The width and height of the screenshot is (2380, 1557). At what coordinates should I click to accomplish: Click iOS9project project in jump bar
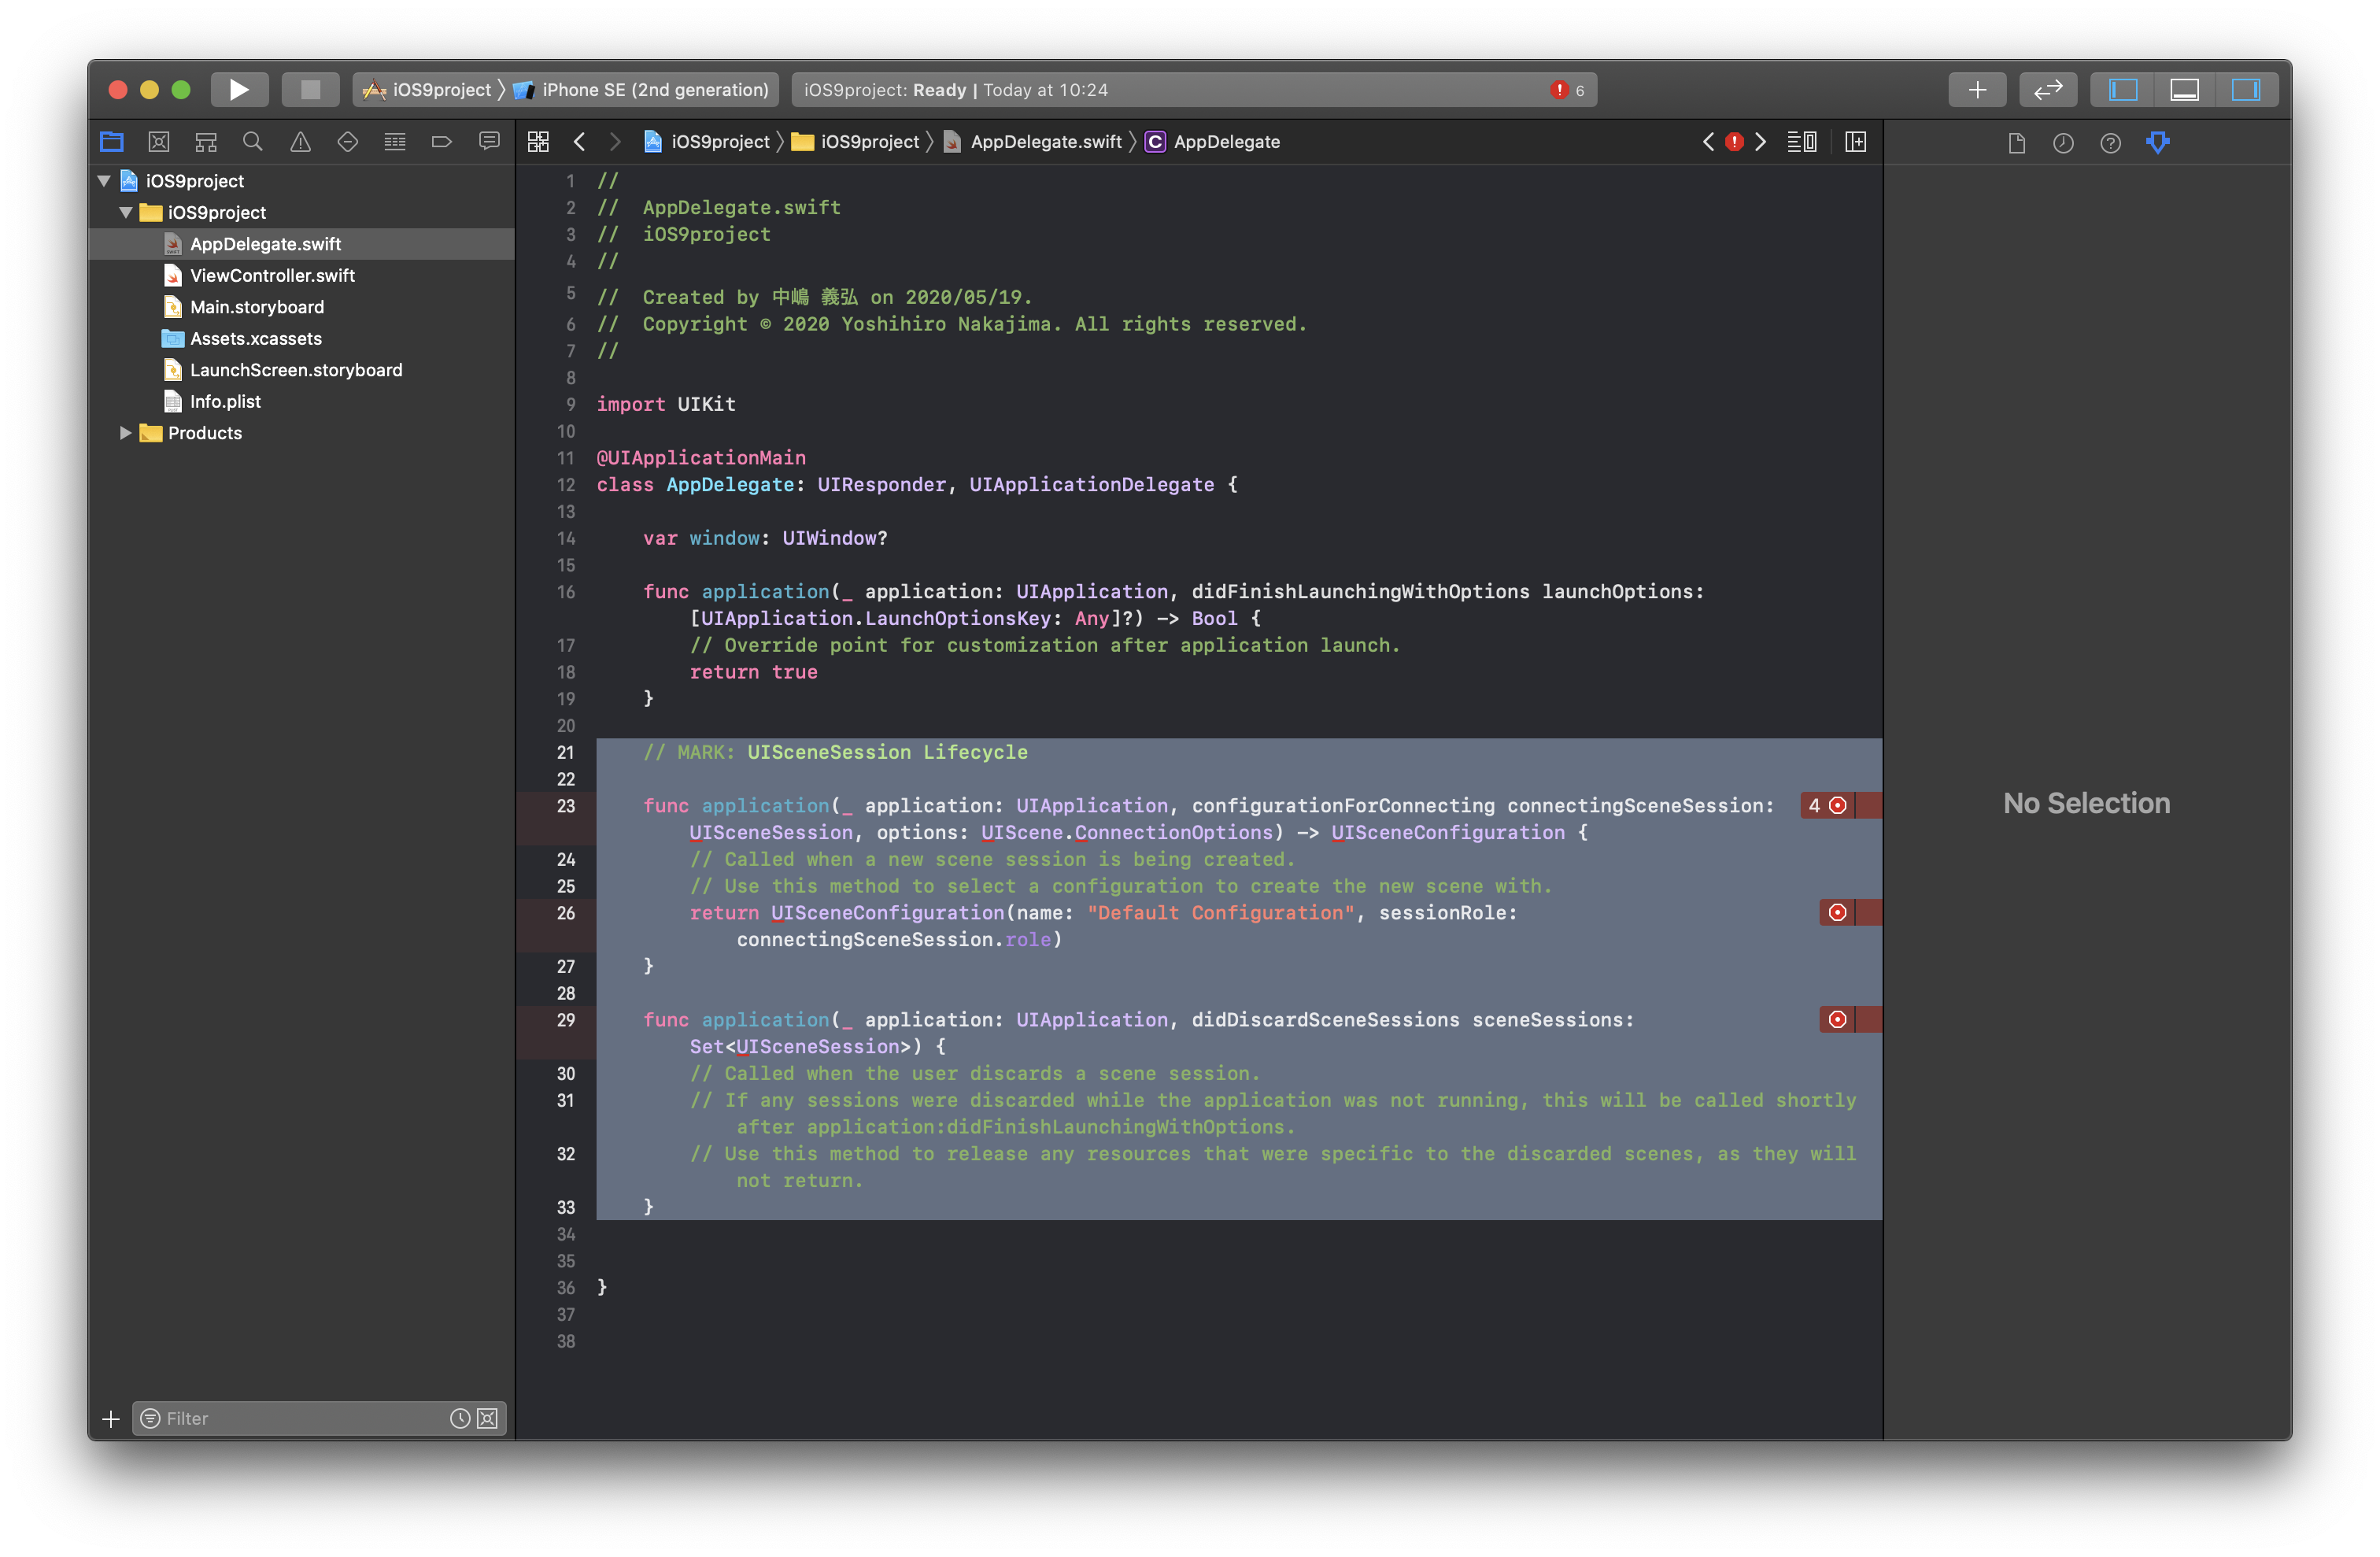point(707,142)
